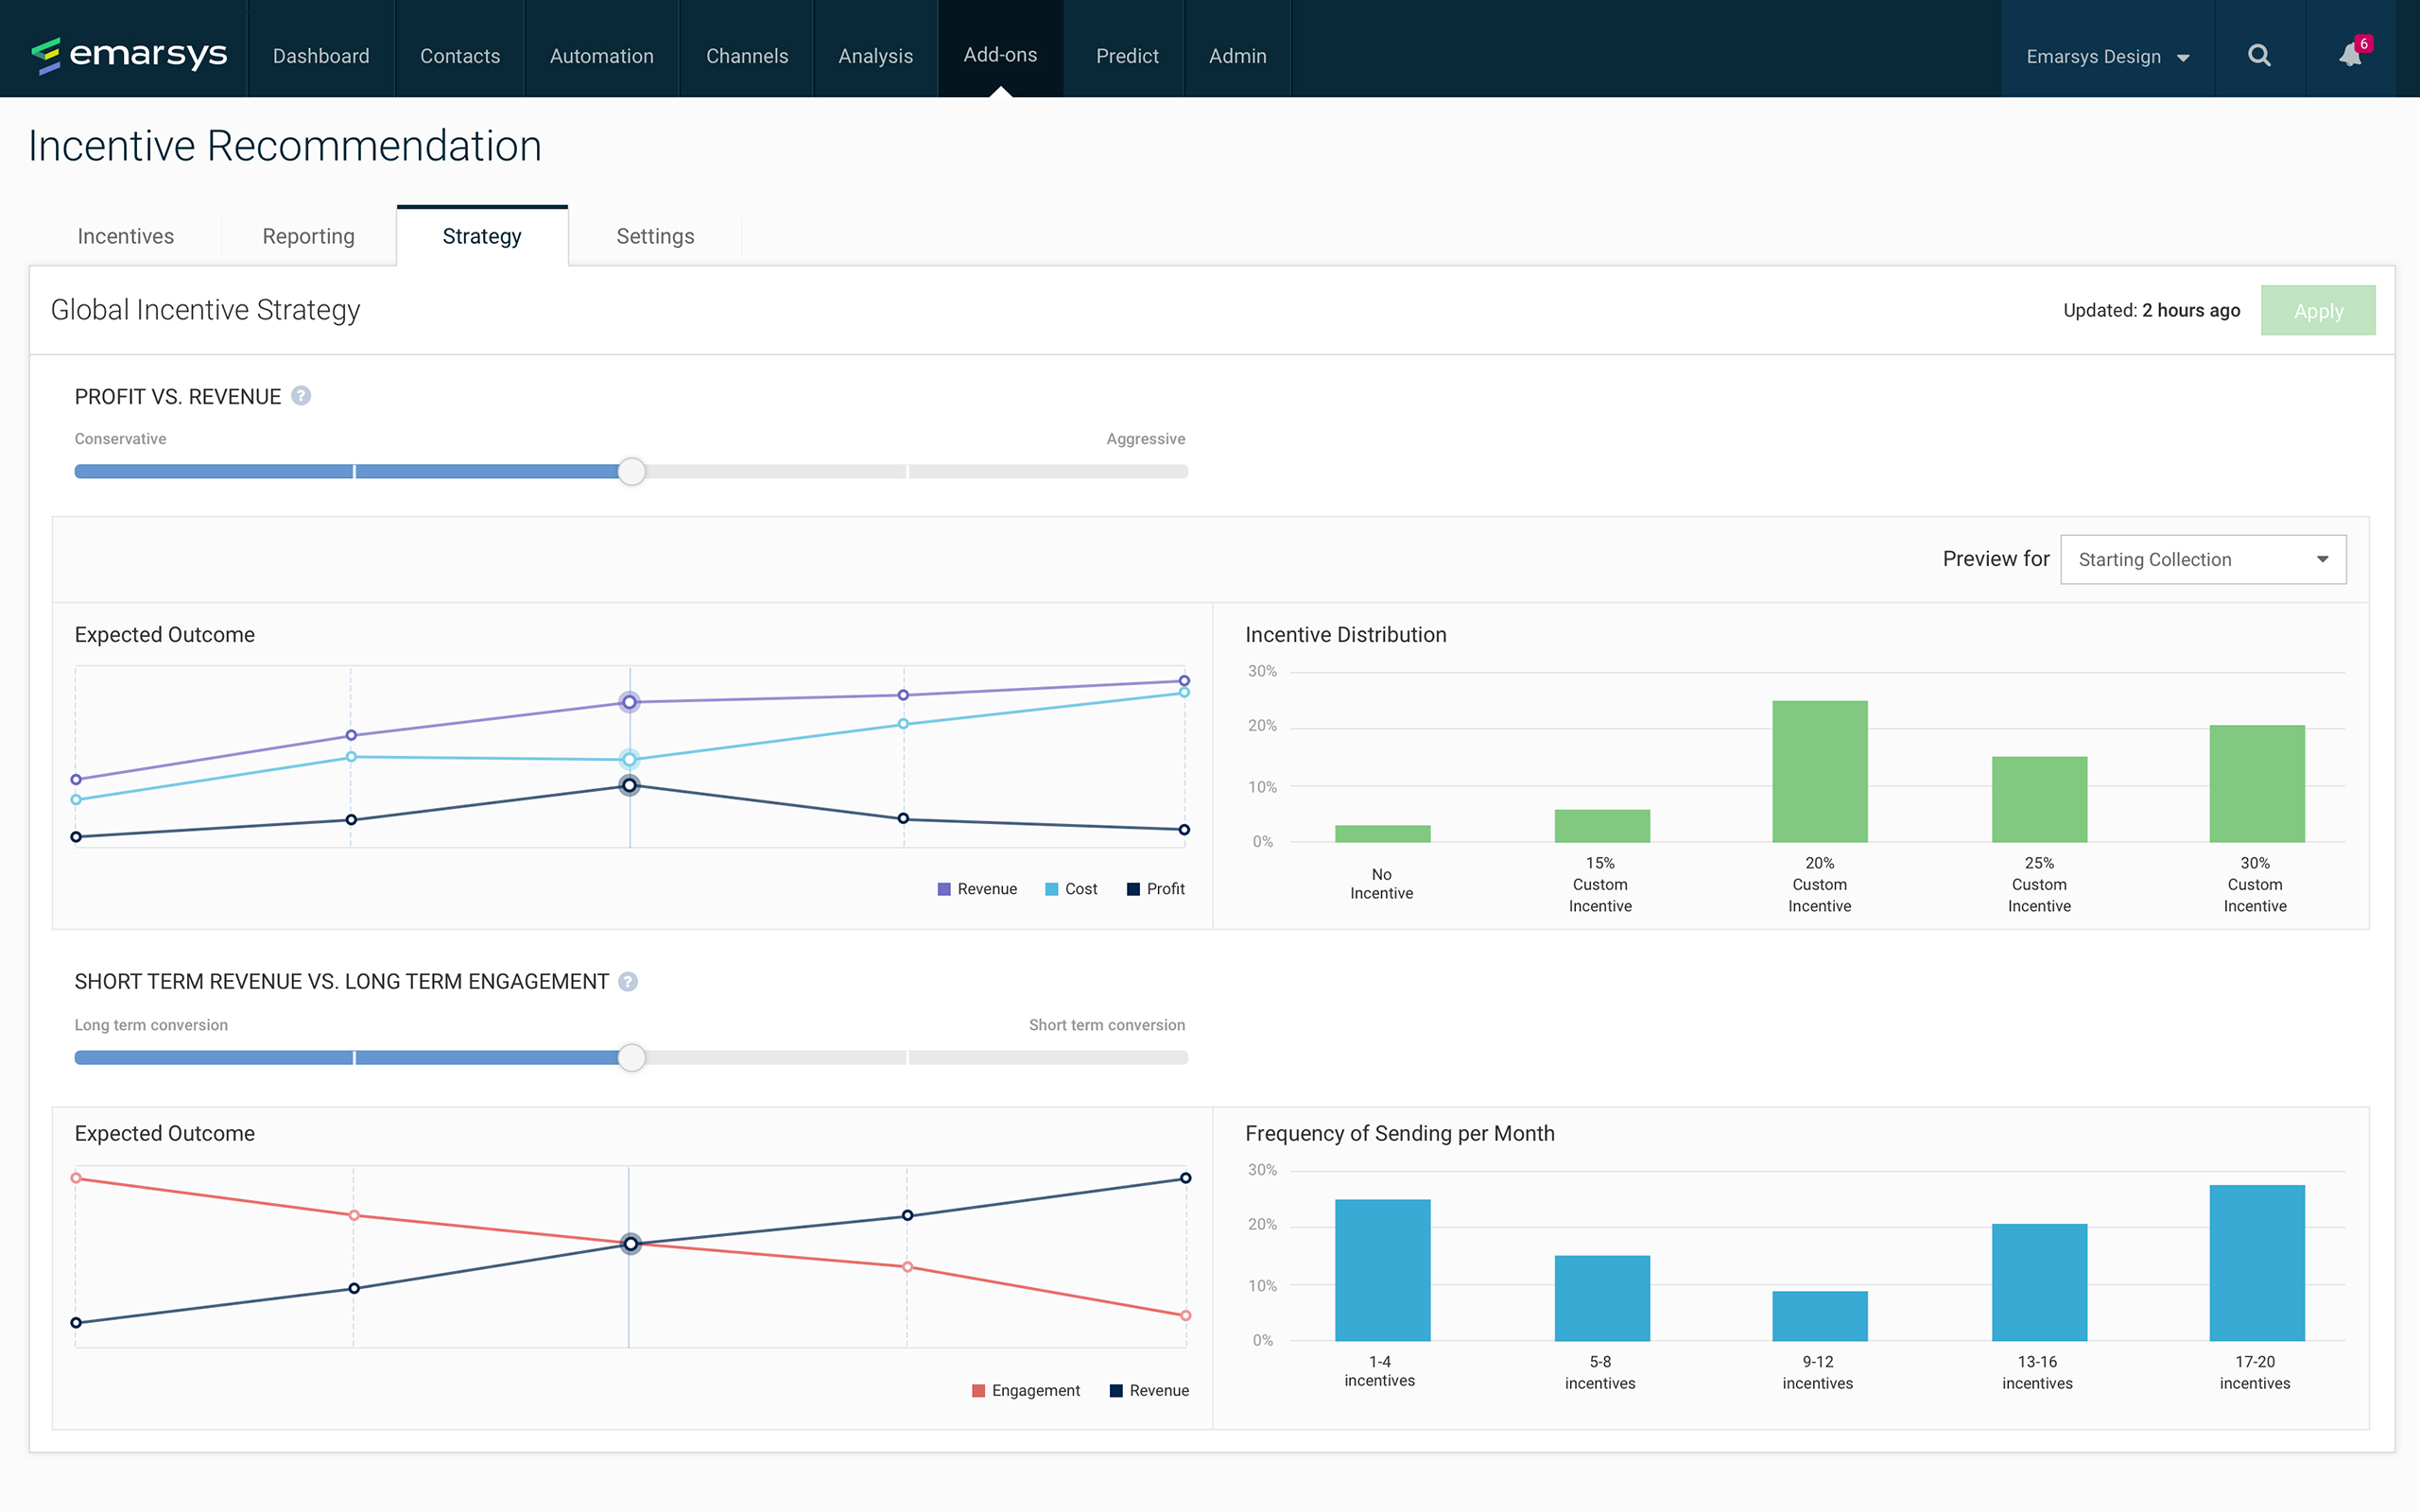The image size is (2420, 1512).
Task: Open the notifications bell icon
Action: click(2350, 56)
